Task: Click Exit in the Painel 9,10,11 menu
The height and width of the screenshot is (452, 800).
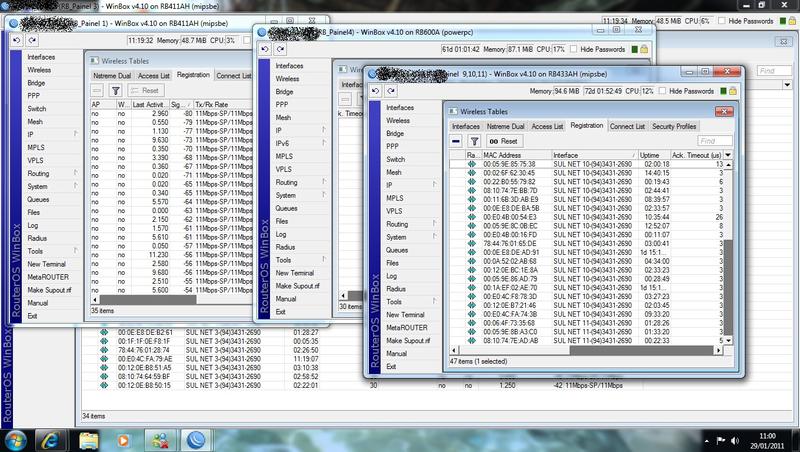Action: [391, 366]
